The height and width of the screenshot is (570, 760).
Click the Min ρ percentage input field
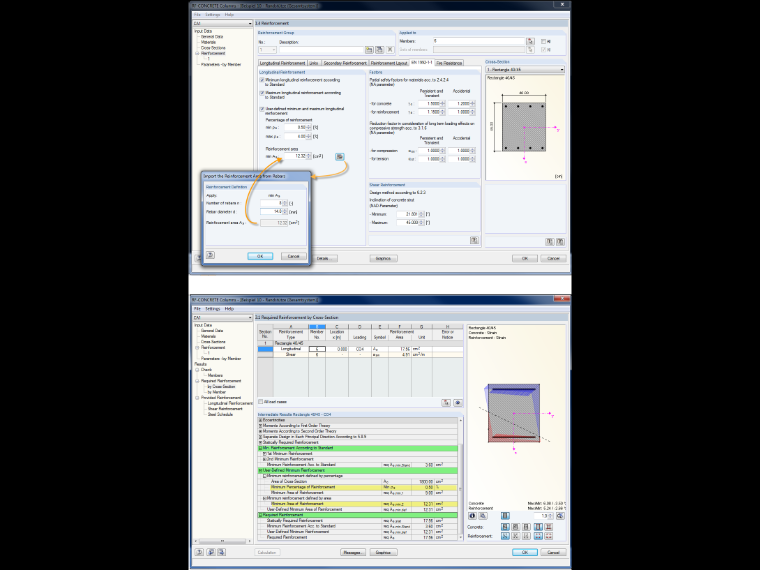click(295, 127)
